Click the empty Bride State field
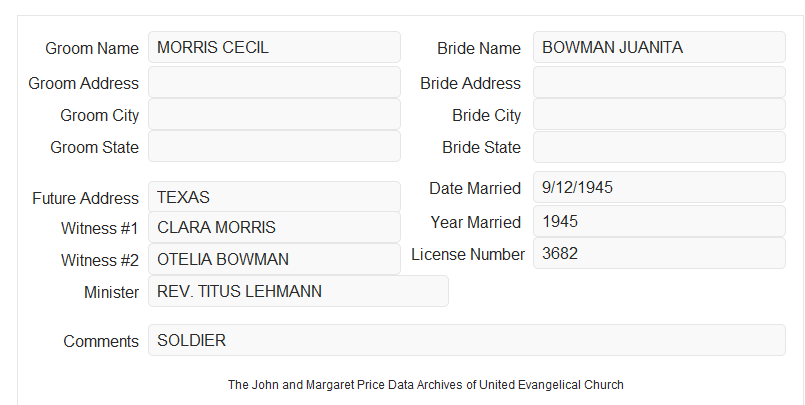 (x=659, y=147)
